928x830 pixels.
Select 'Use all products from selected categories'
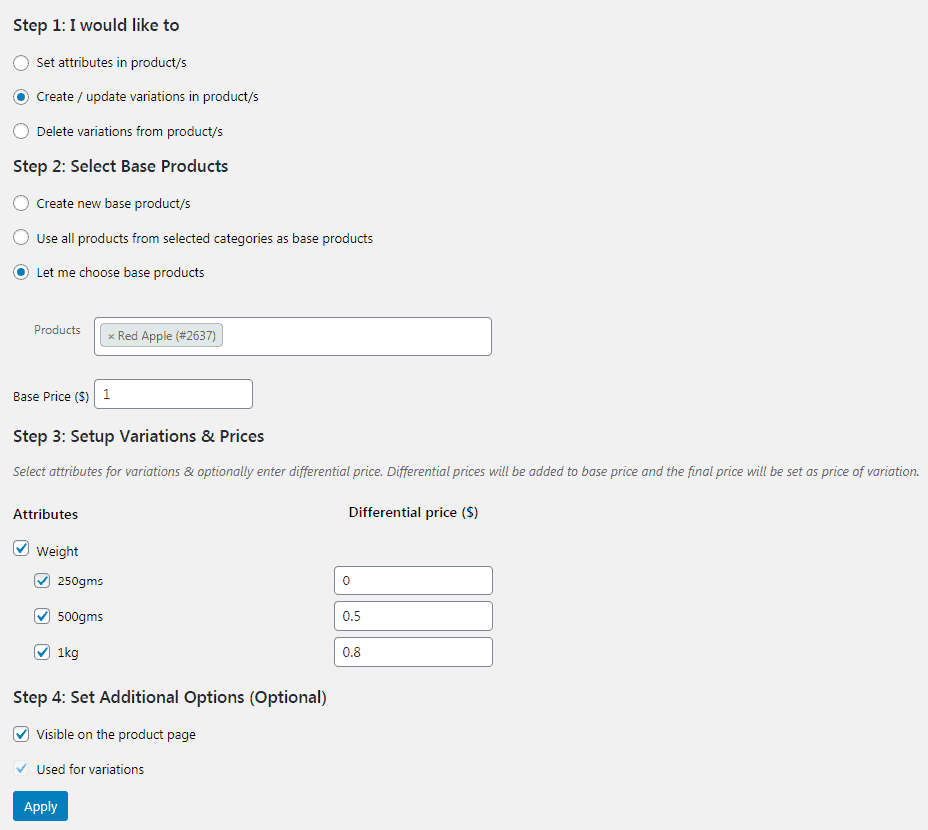click(x=21, y=238)
